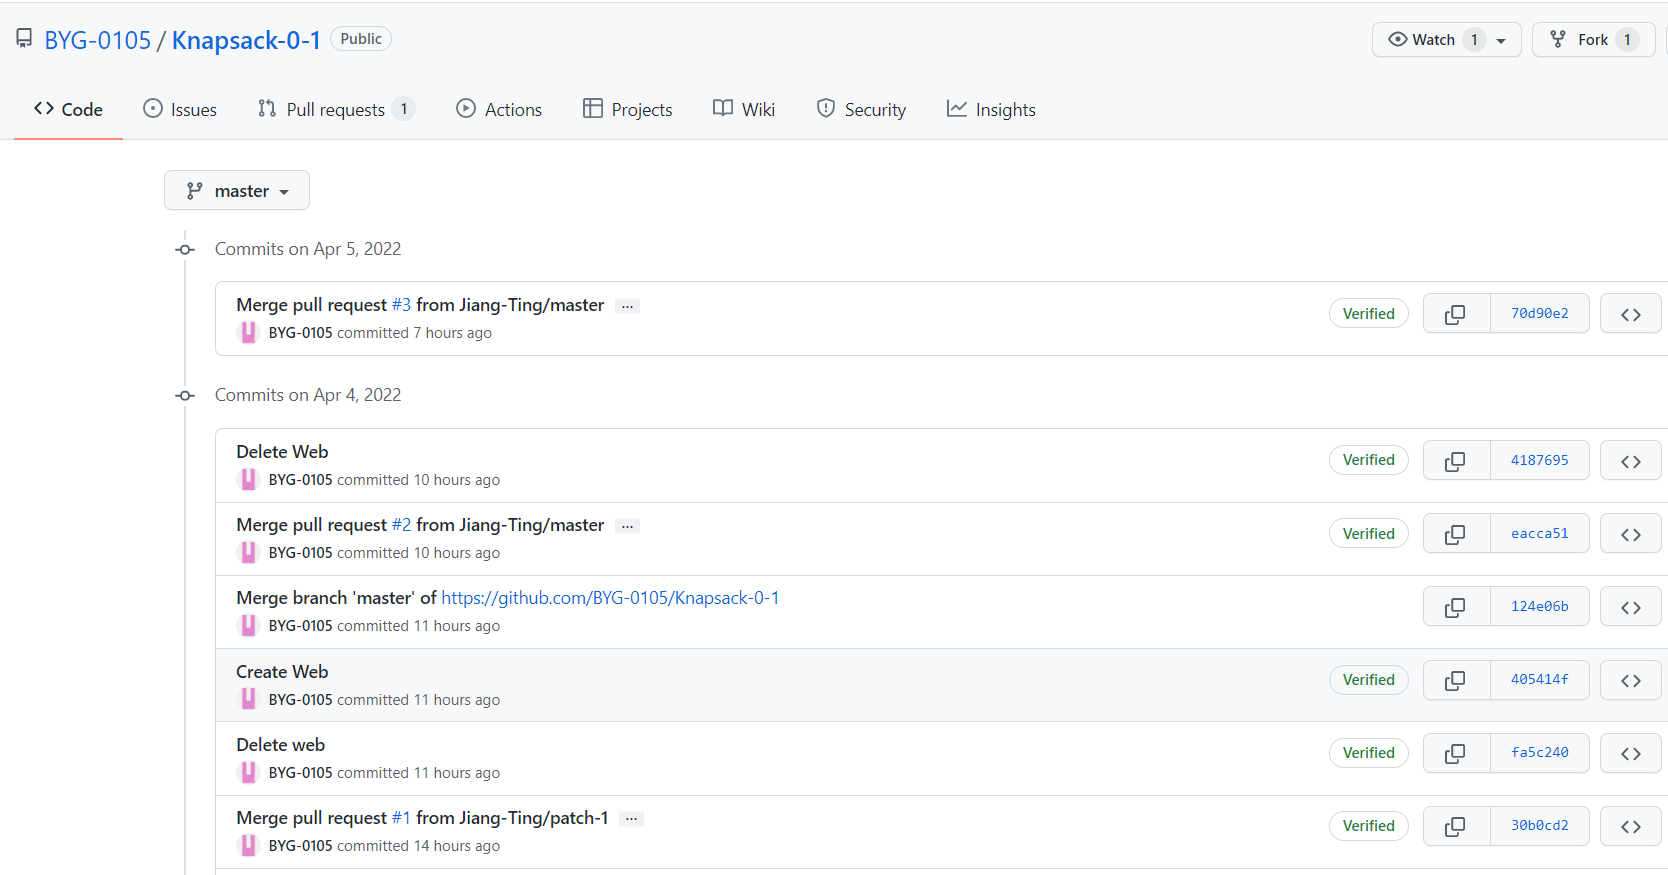This screenshot has width=1668, height=875.
Task: Open pull request #3 link
Action: click(401, 305)
